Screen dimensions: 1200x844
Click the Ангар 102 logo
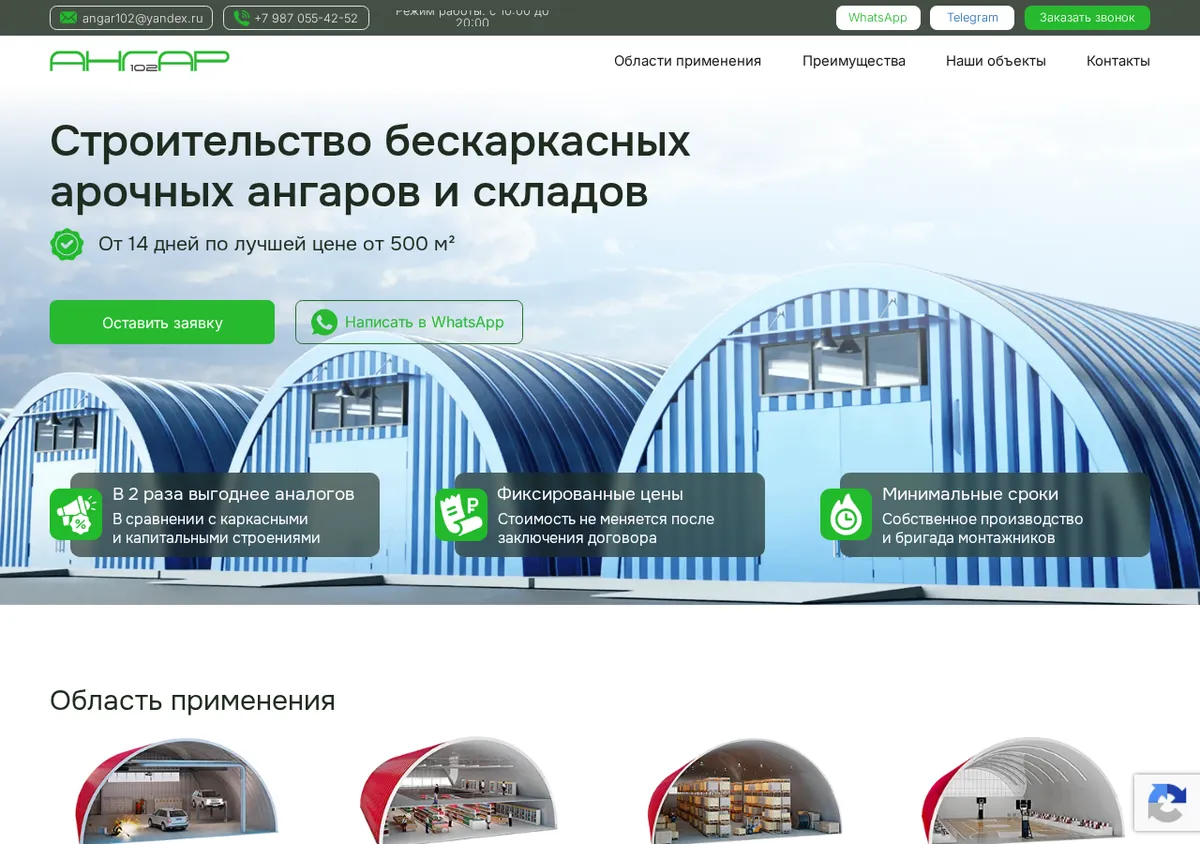tap(139, 61)
